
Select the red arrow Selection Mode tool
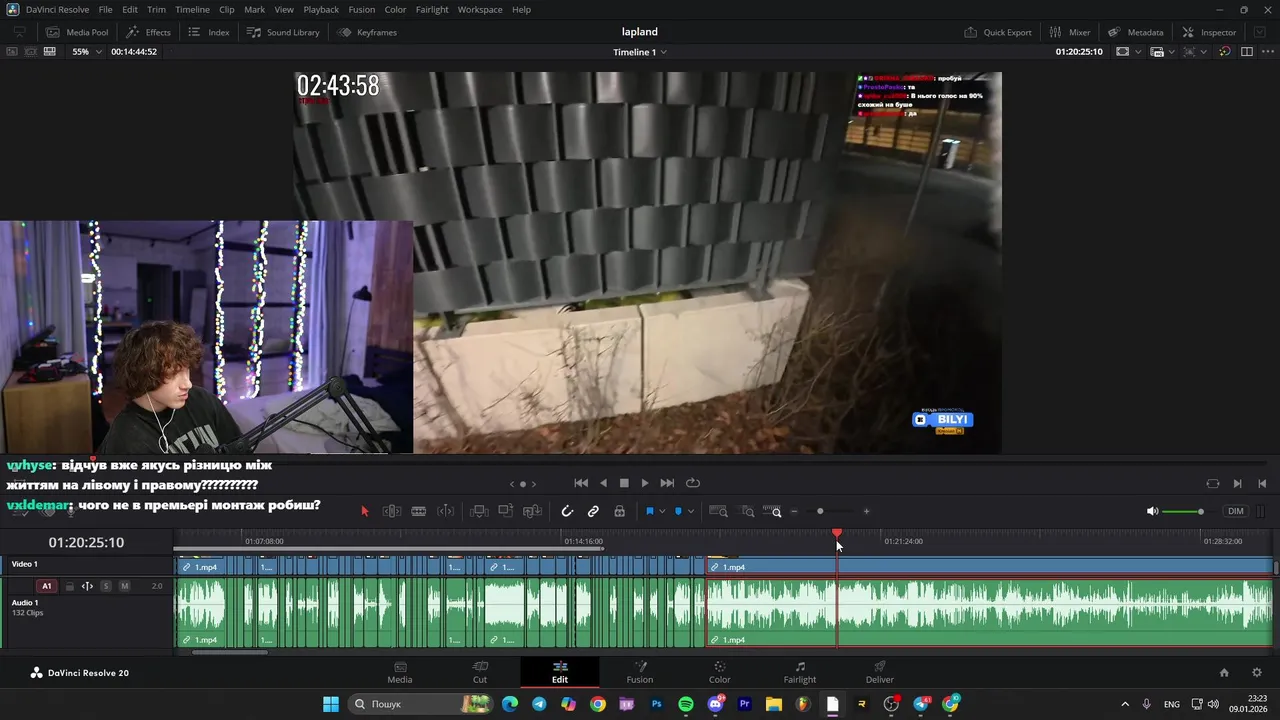click(364, 511)
